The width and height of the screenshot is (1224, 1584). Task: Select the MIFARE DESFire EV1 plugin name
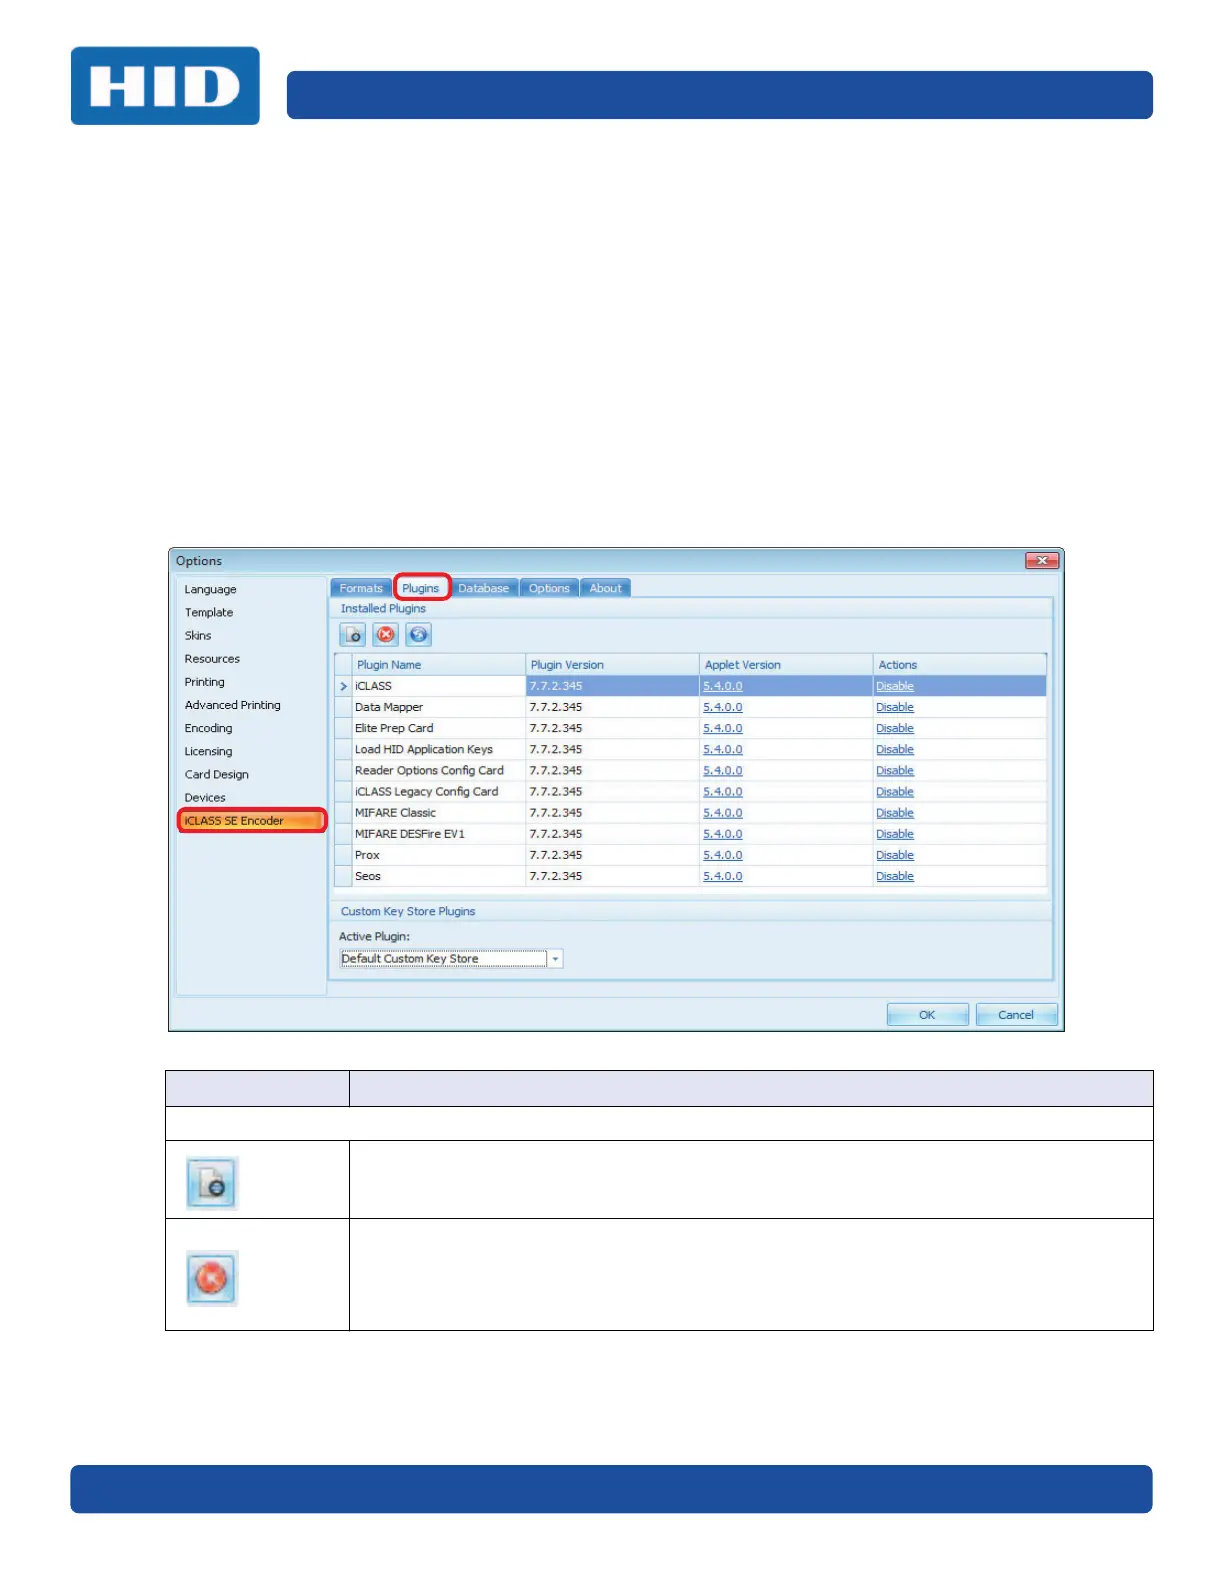point(410,834)
